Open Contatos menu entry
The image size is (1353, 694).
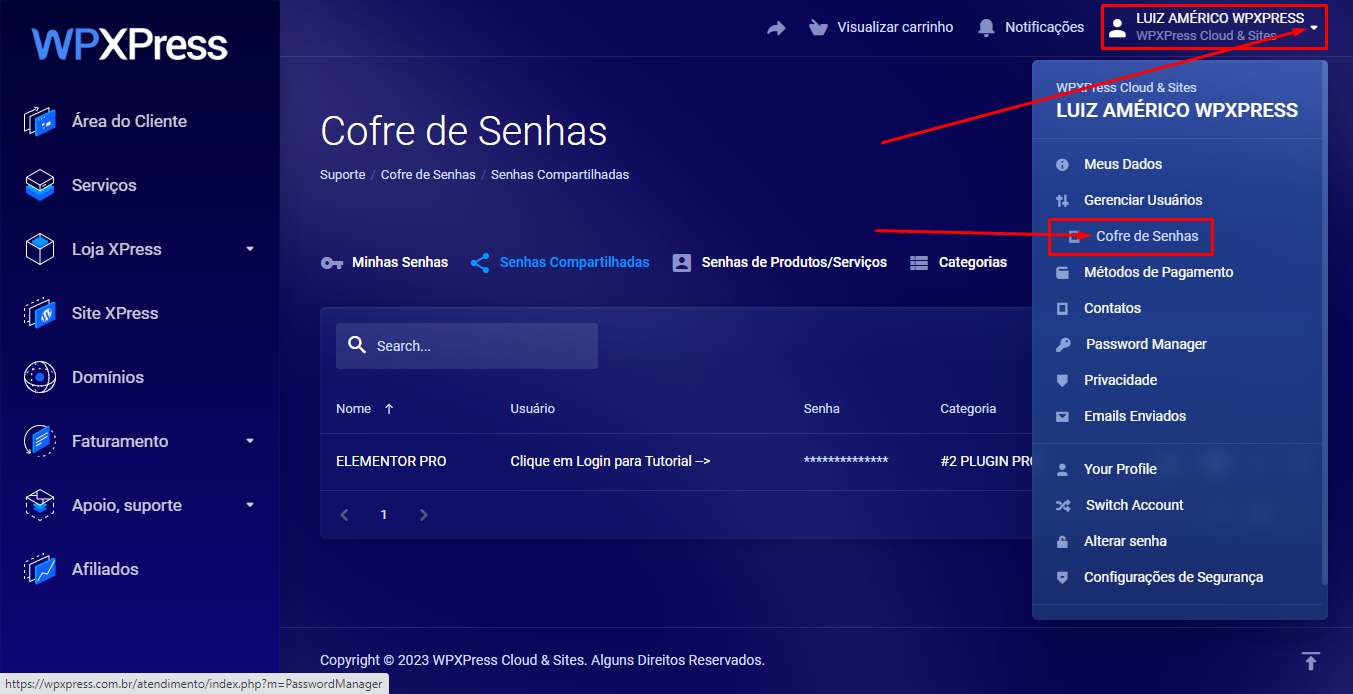(x=1112, y=308)
